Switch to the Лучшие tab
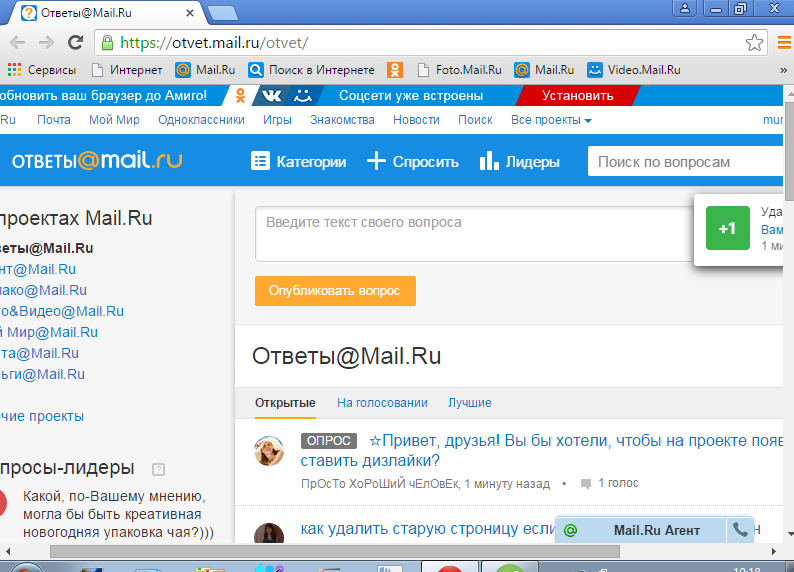 tap(469, 403)
